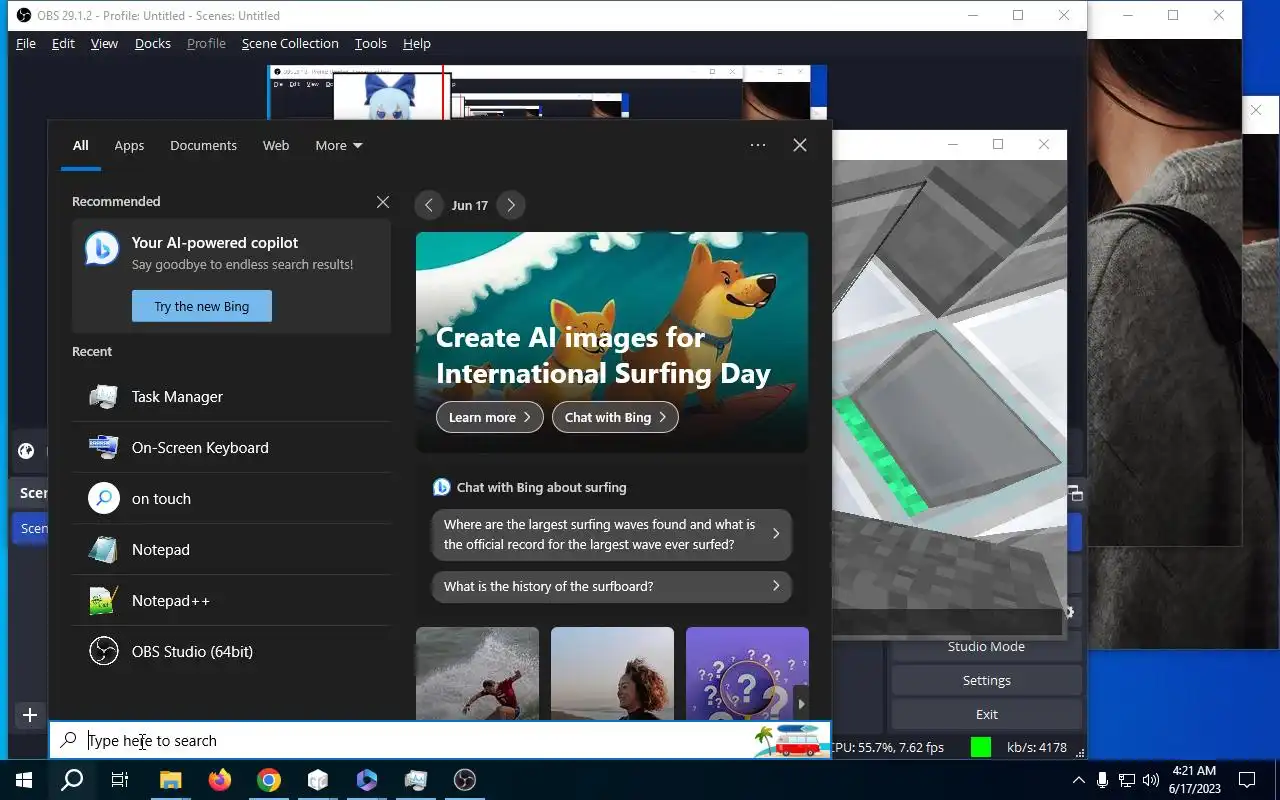1280x800 pixels.
Task: Open Firefox from the taskbar
Action: (x=219, y=780)
